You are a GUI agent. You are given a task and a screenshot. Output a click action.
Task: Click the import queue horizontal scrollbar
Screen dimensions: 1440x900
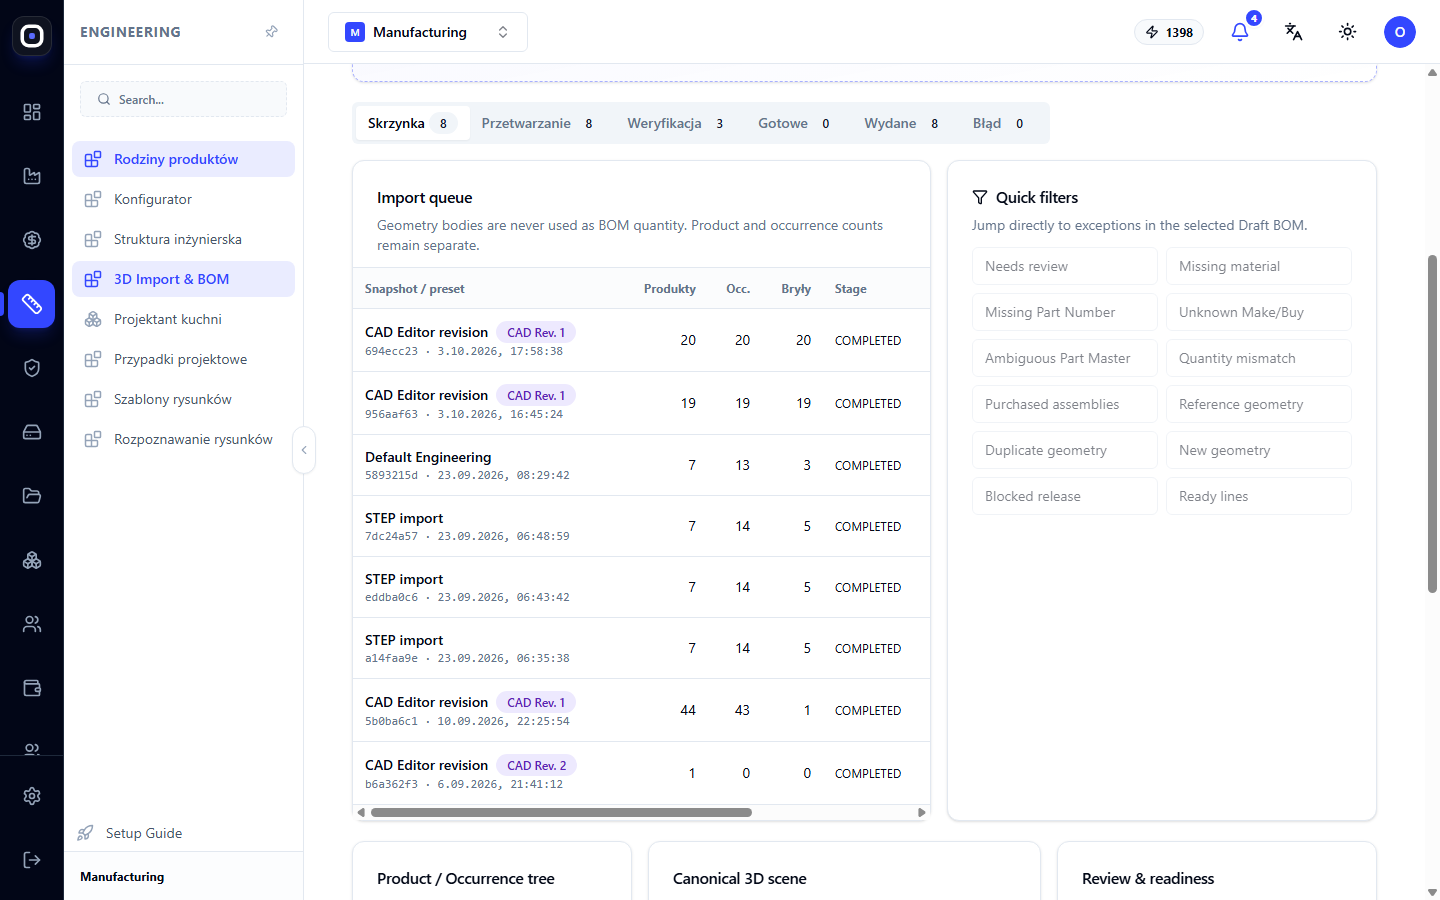(561, 812)
